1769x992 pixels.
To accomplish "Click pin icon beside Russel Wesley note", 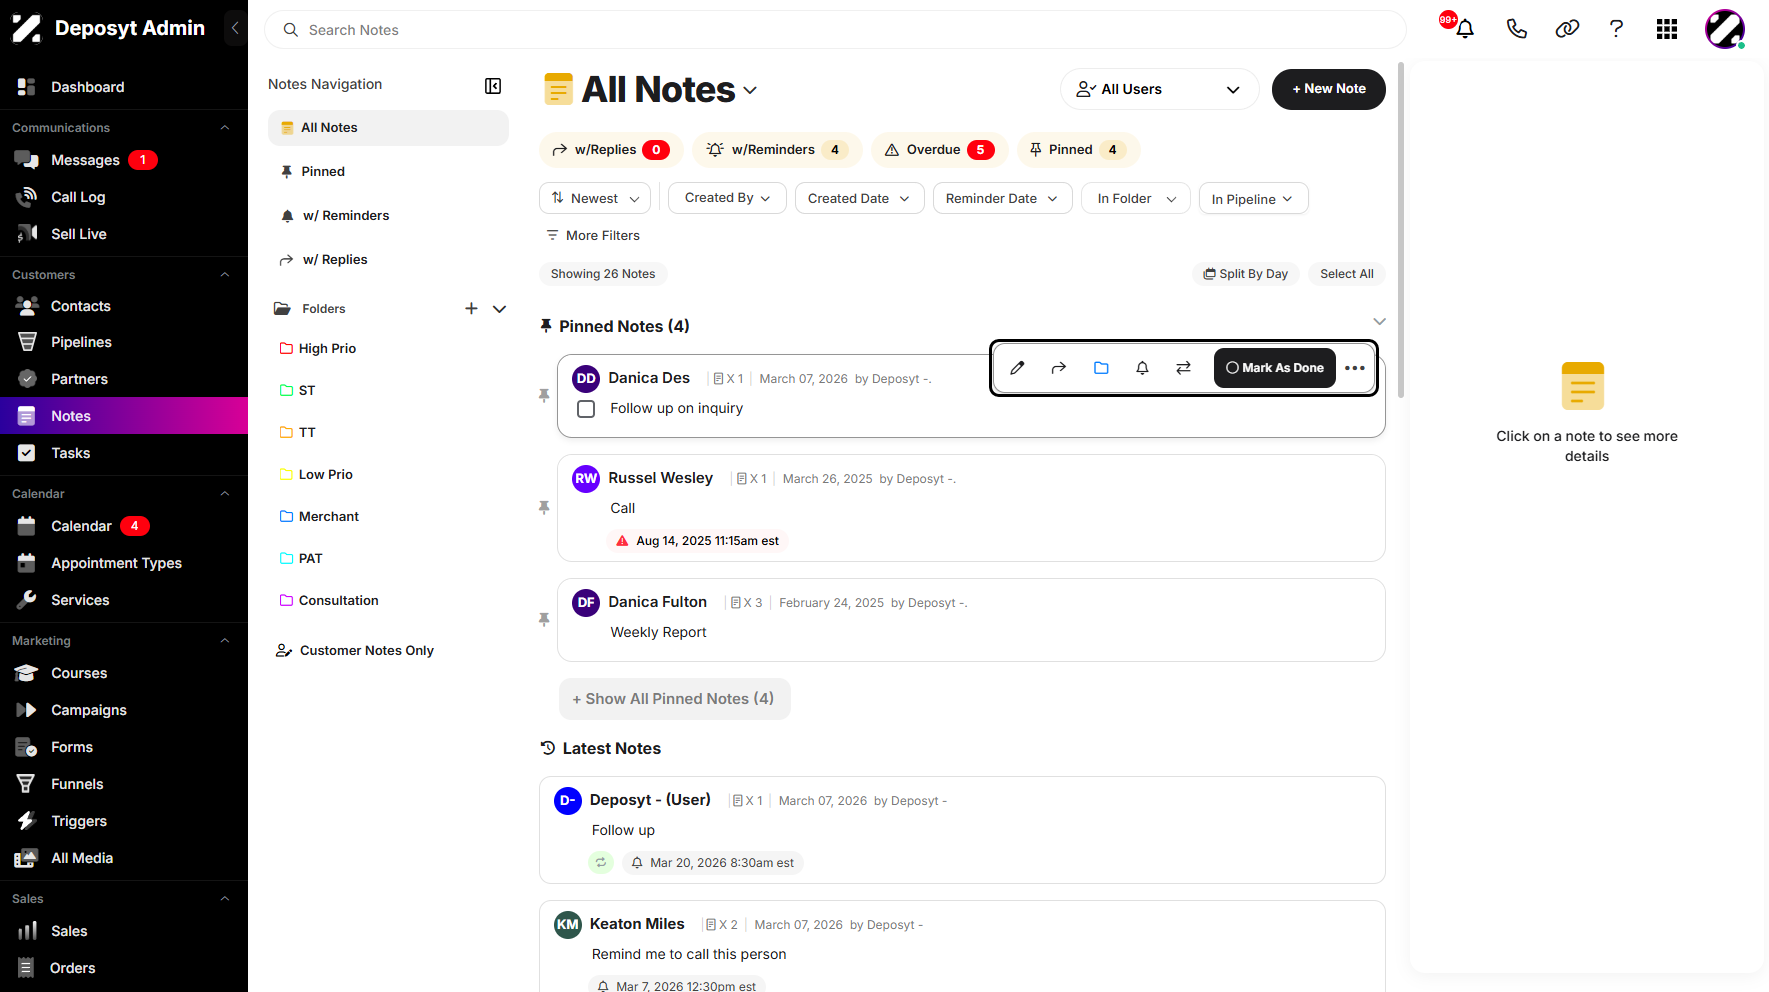I will click(544, 508).
